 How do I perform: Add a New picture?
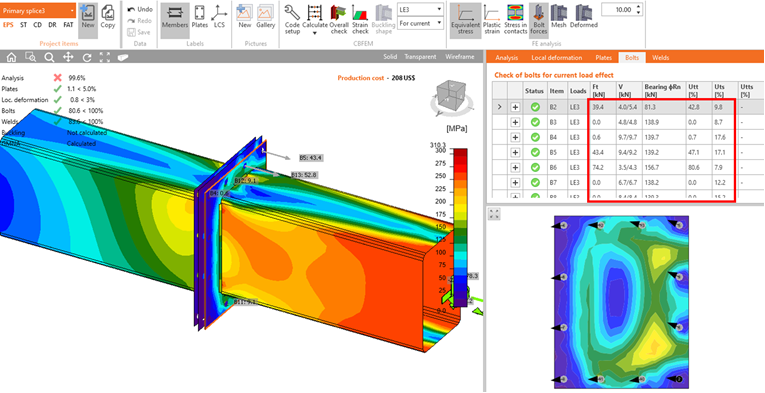[244, 18]
